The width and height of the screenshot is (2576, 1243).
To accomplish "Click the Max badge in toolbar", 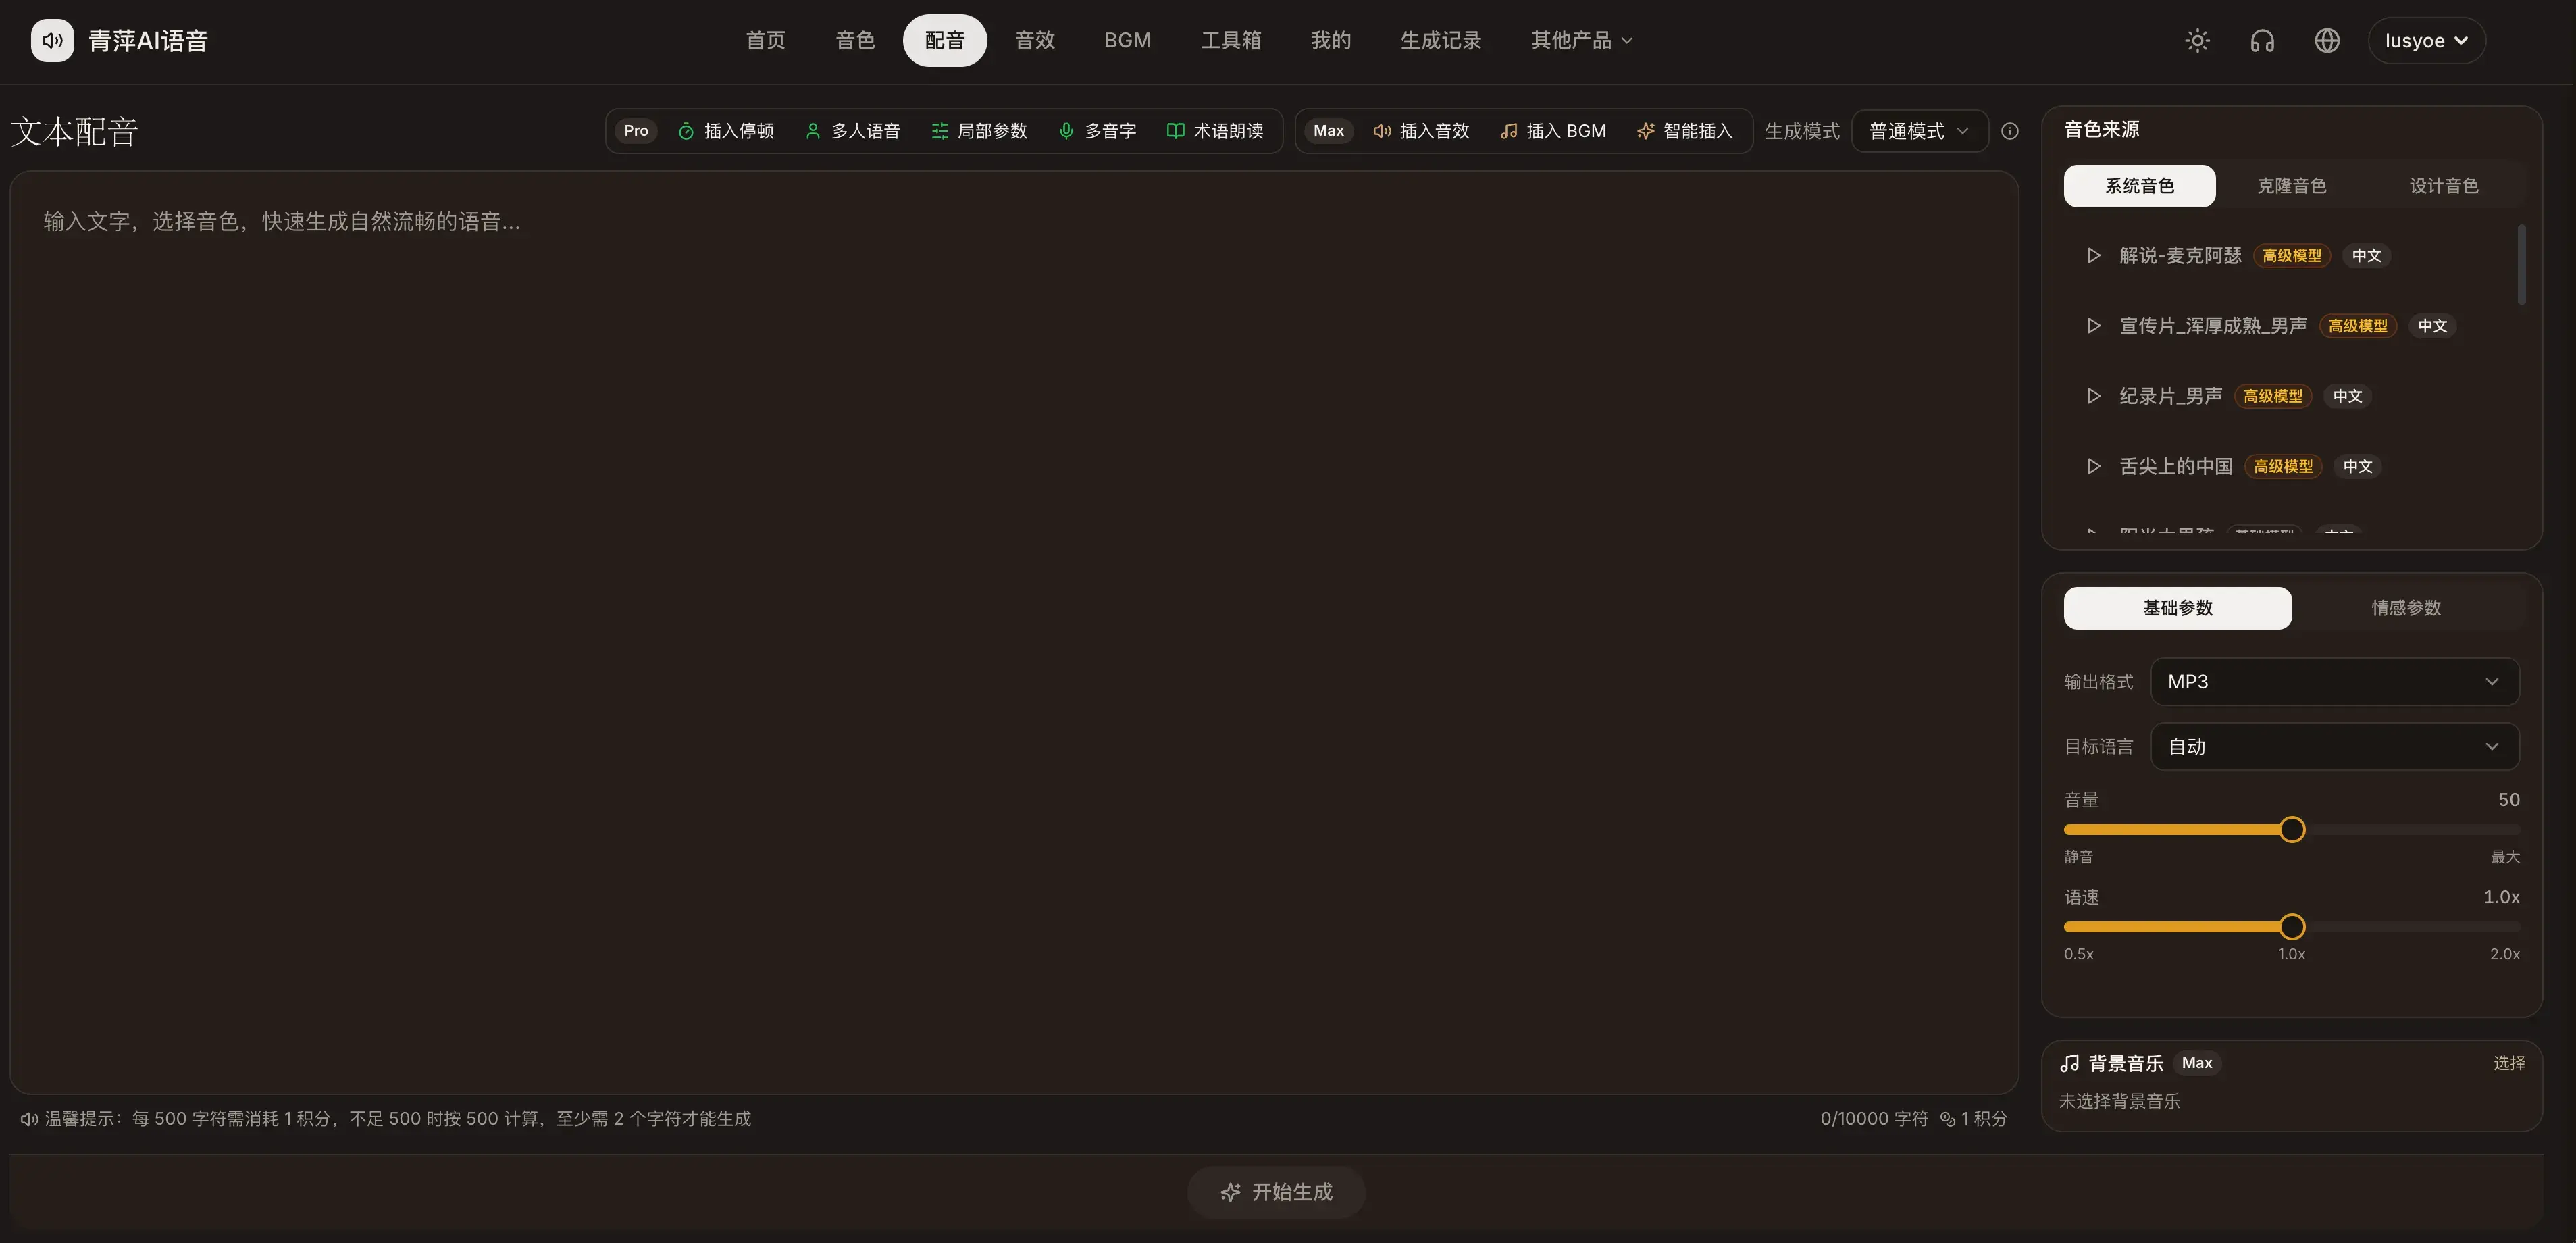I will point(1328,131).
